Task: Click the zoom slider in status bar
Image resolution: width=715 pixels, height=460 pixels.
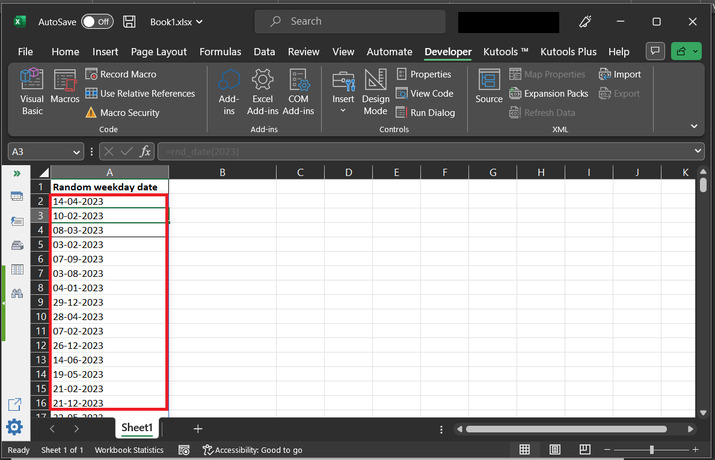Action: [652, 450]
